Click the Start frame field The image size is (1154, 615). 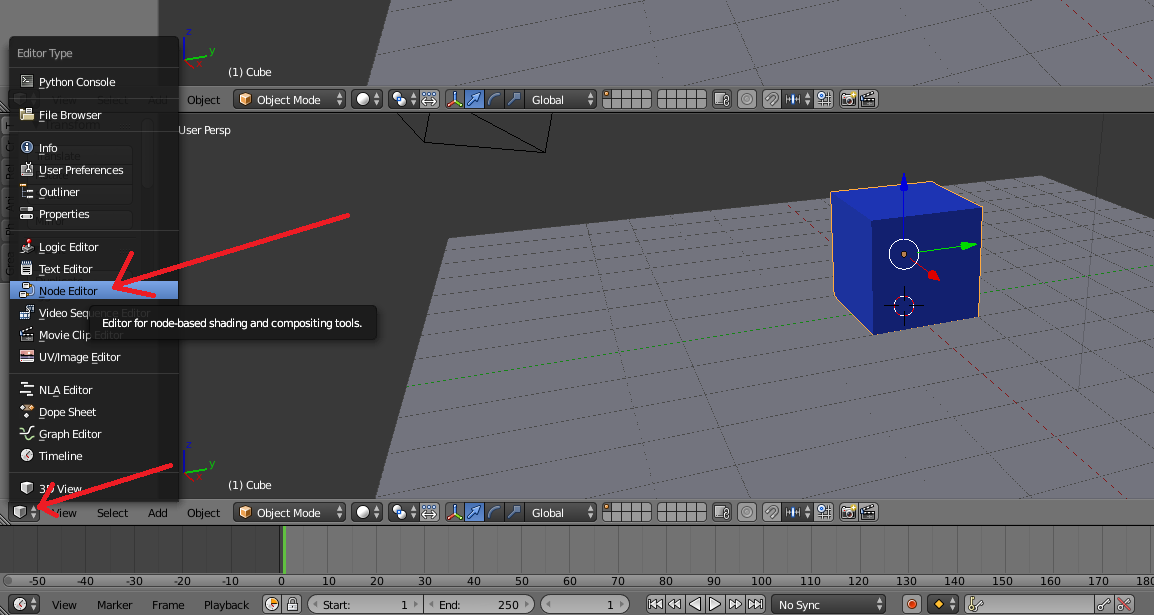coord(366,605)
